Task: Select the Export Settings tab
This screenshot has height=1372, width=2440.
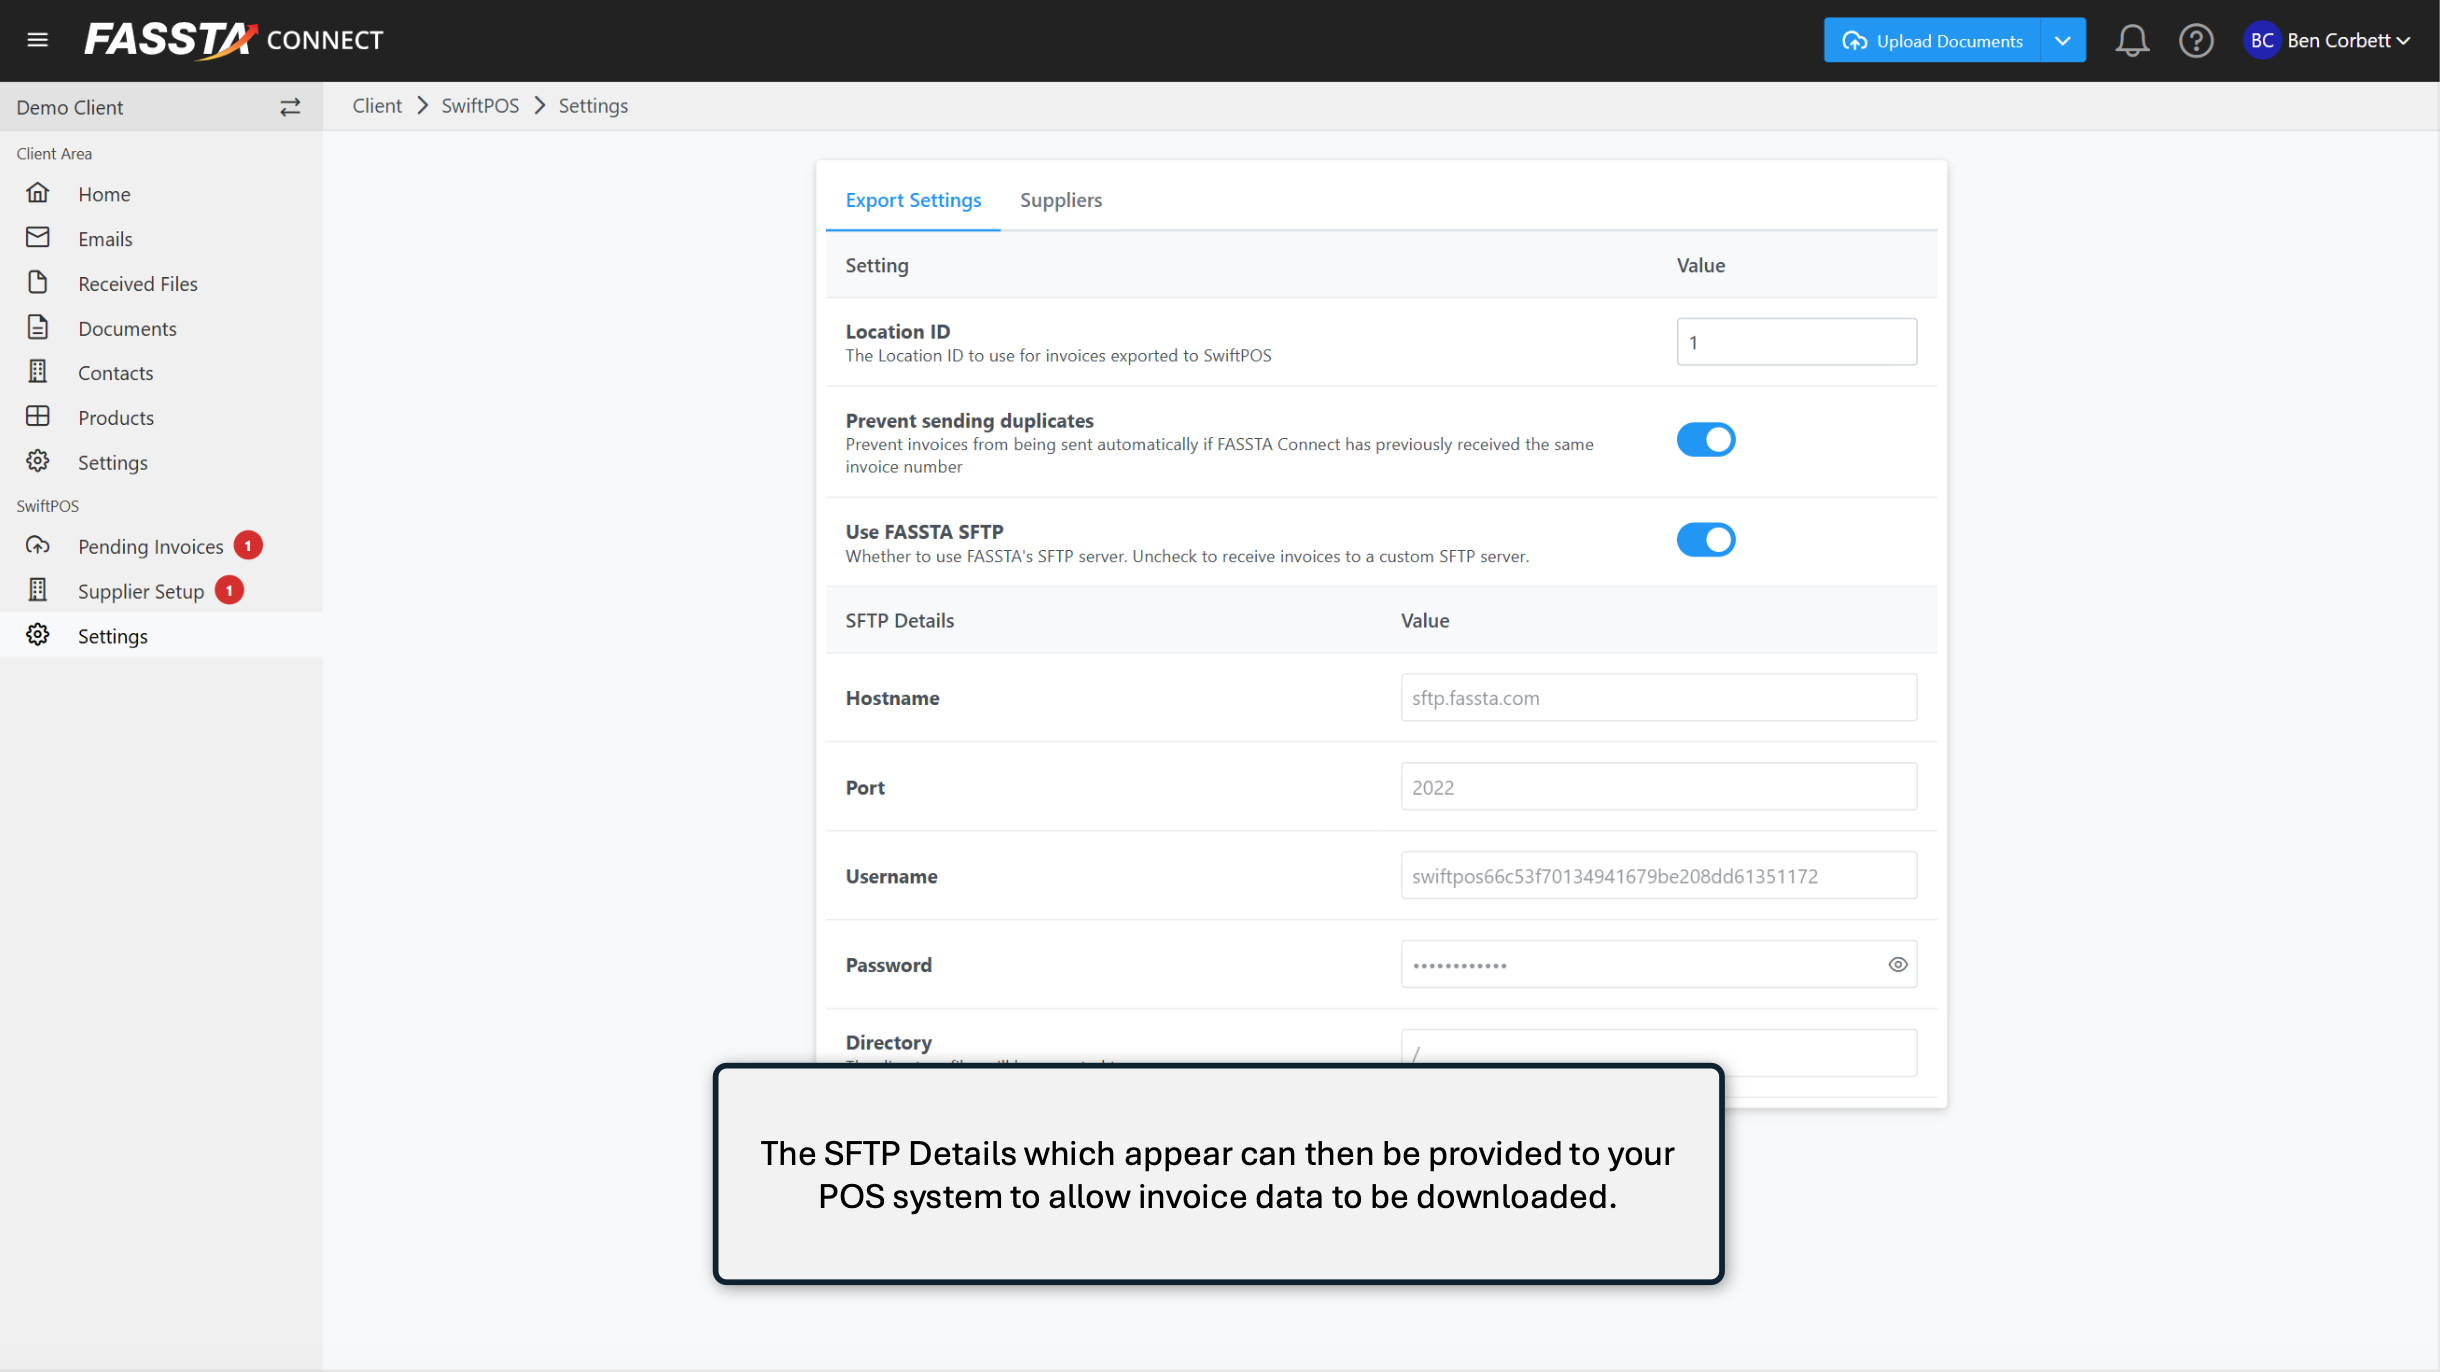Action: click(913, 200)
